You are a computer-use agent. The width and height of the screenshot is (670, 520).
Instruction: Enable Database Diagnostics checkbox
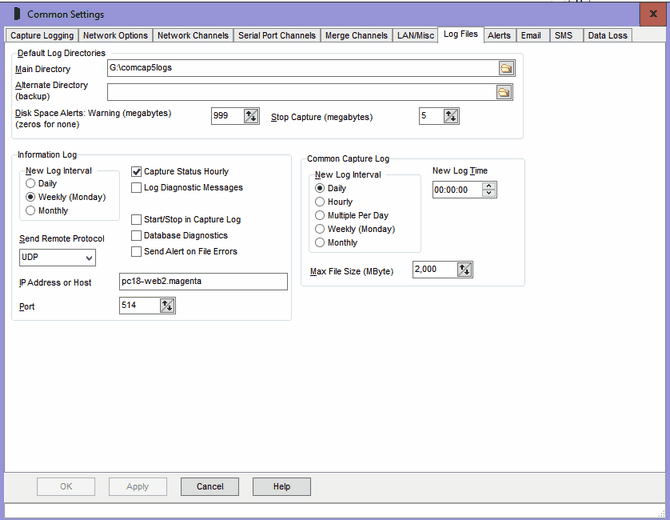pyautogui.click(x=136, y=235)
